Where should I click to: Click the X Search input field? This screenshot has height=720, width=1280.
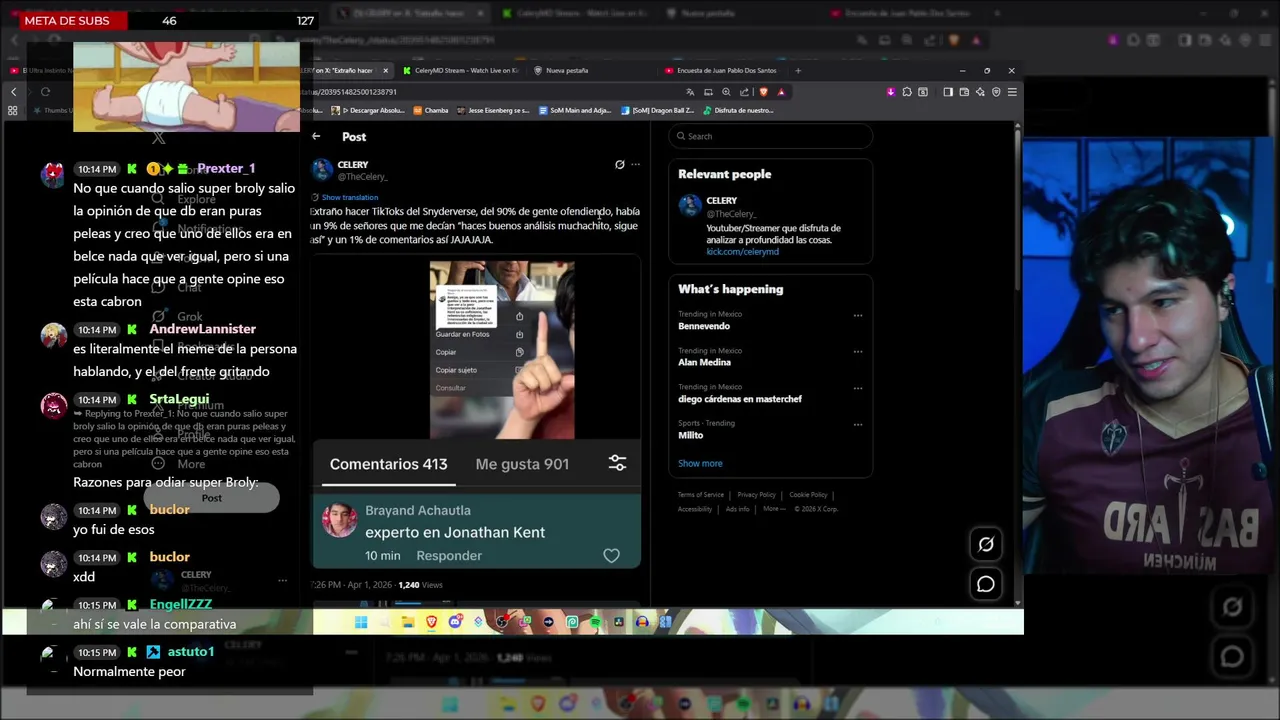[x=770, y=136]
